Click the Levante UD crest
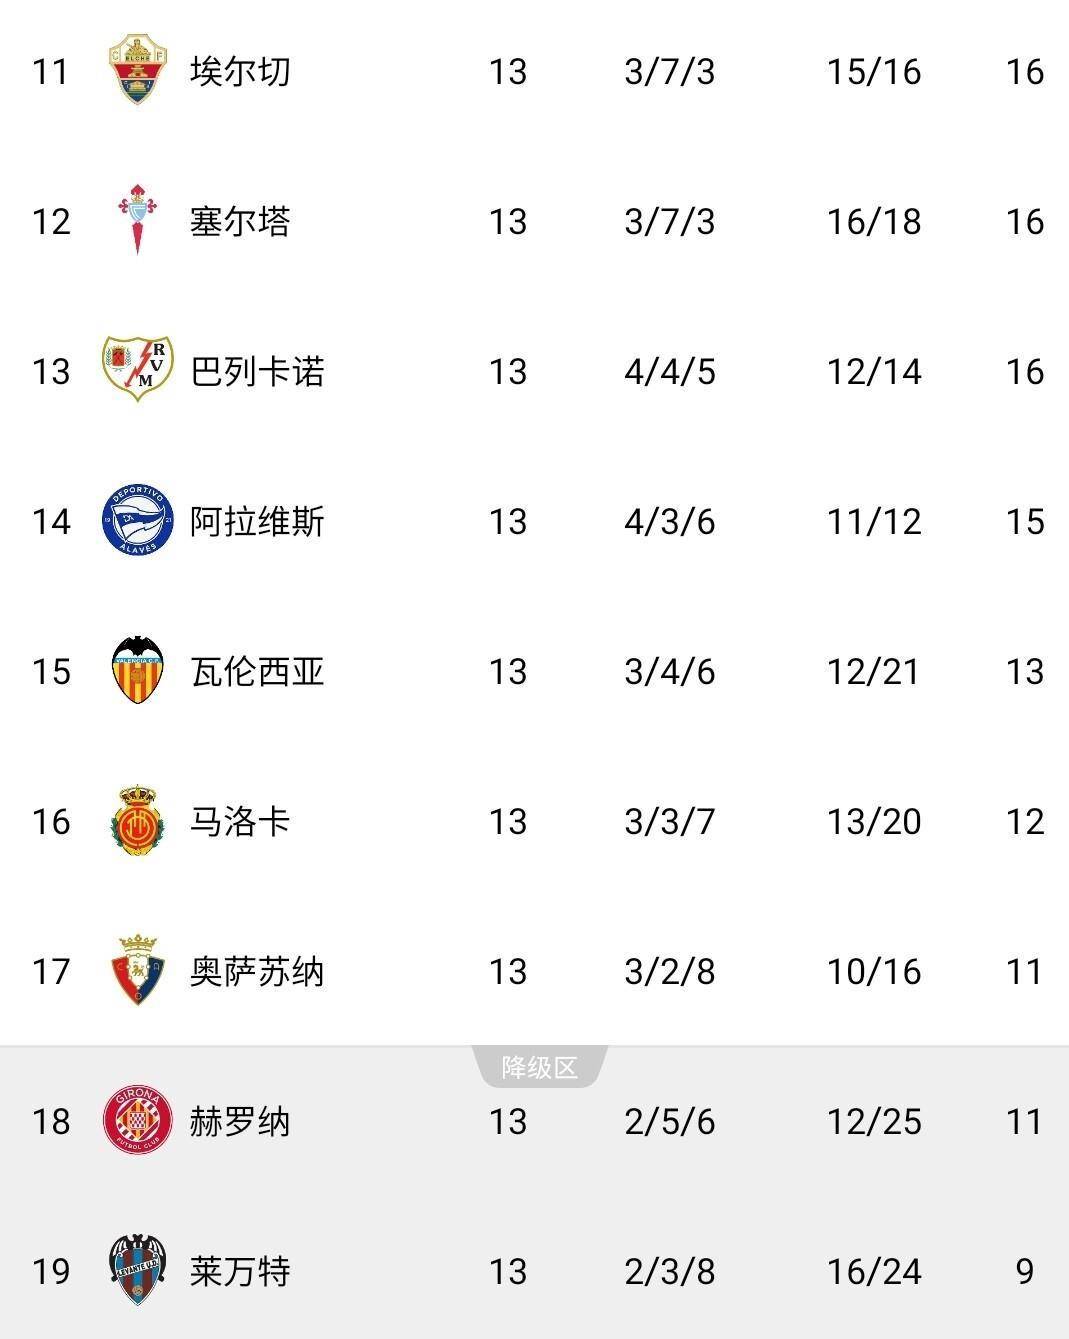Image resolution: width=1069 pixels, height=1339 pixels. [x=137, y=1270]
